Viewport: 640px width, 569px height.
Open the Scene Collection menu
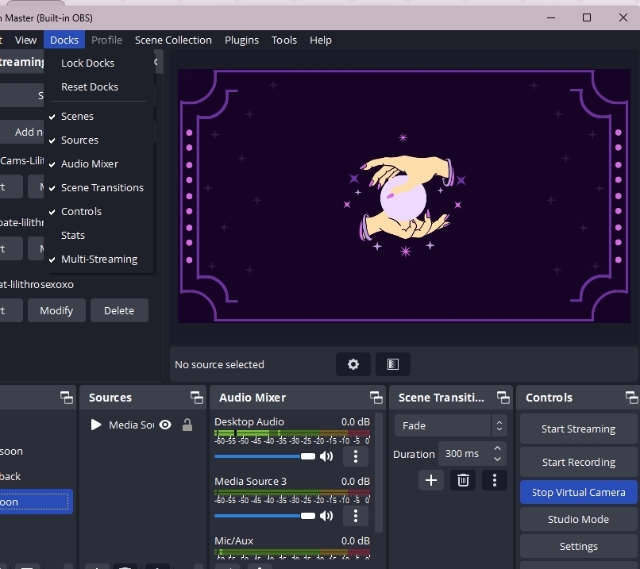[173, 40]
